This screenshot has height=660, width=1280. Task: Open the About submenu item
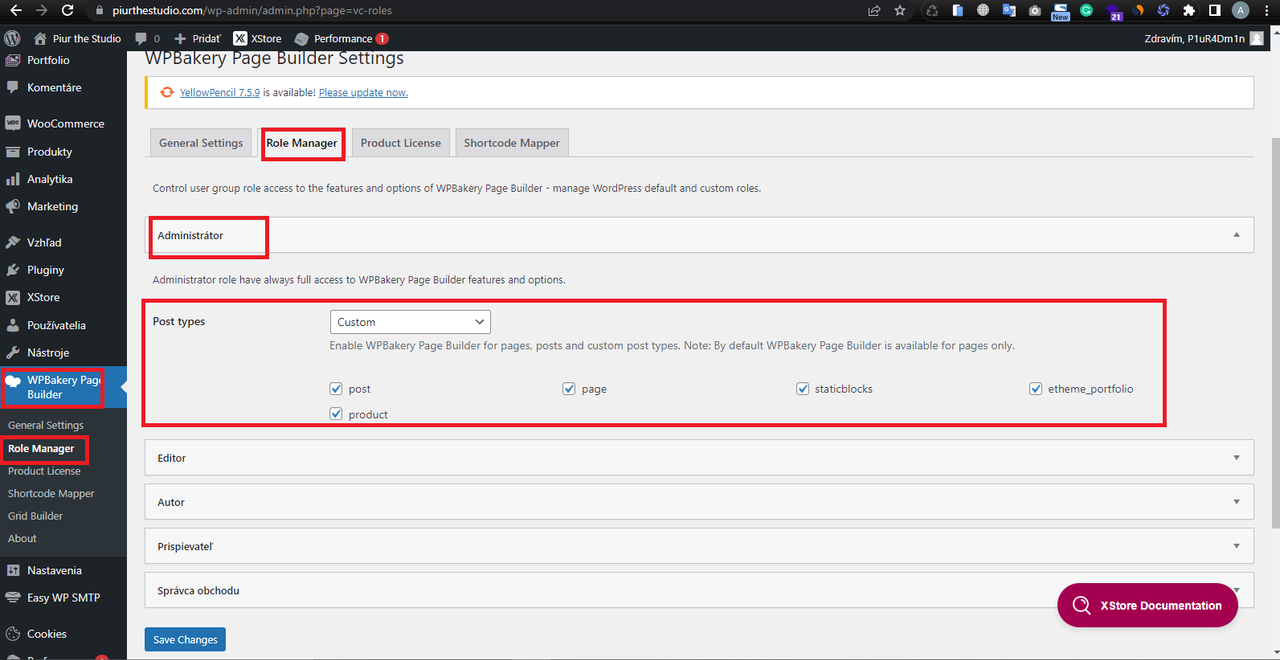[22, 538]
